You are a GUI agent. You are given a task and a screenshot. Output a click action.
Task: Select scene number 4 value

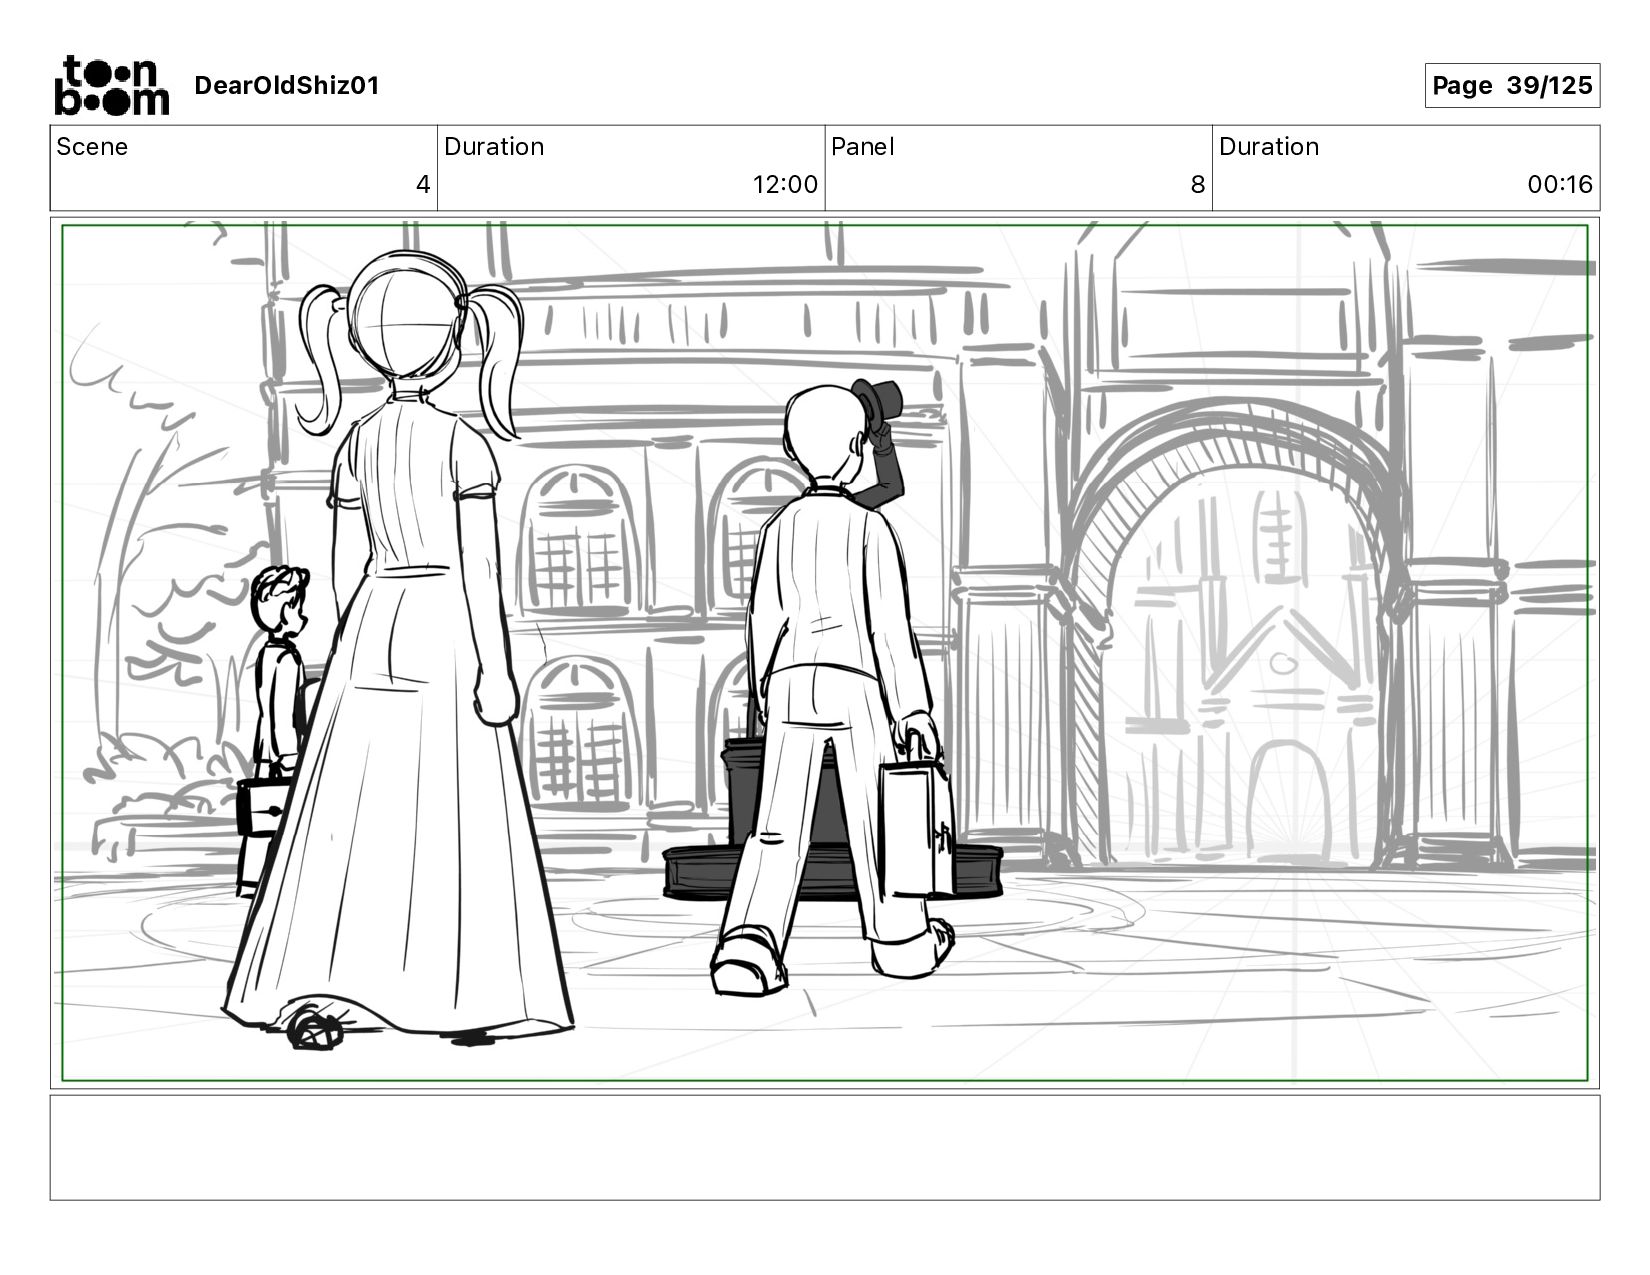[423, 185]
